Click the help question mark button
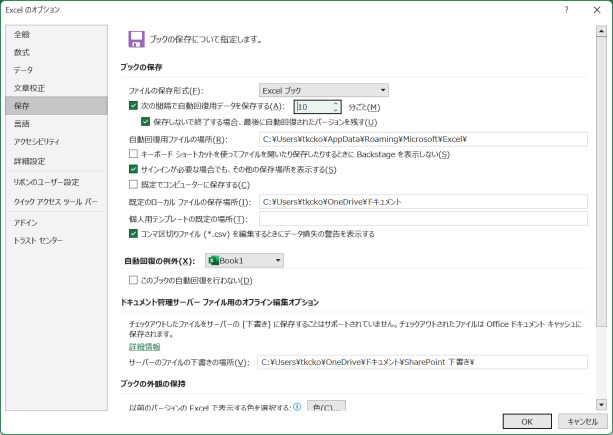 566,10
